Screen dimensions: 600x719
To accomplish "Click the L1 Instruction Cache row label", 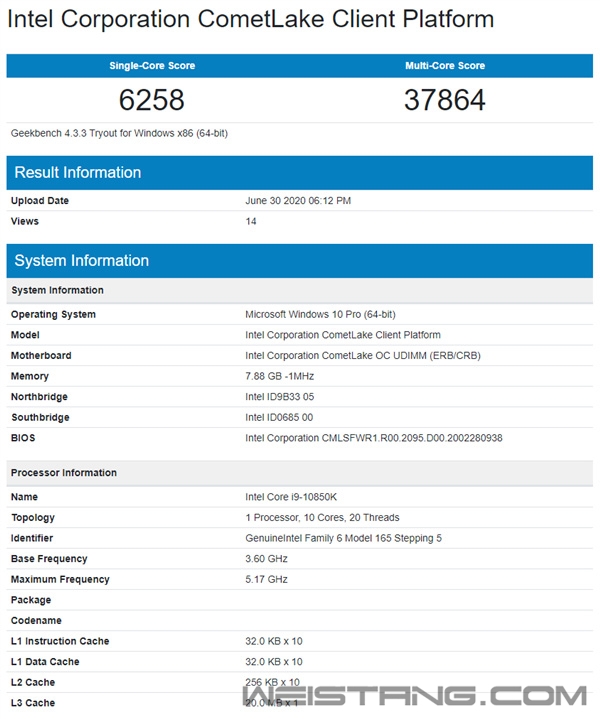I will coord(60,641).
